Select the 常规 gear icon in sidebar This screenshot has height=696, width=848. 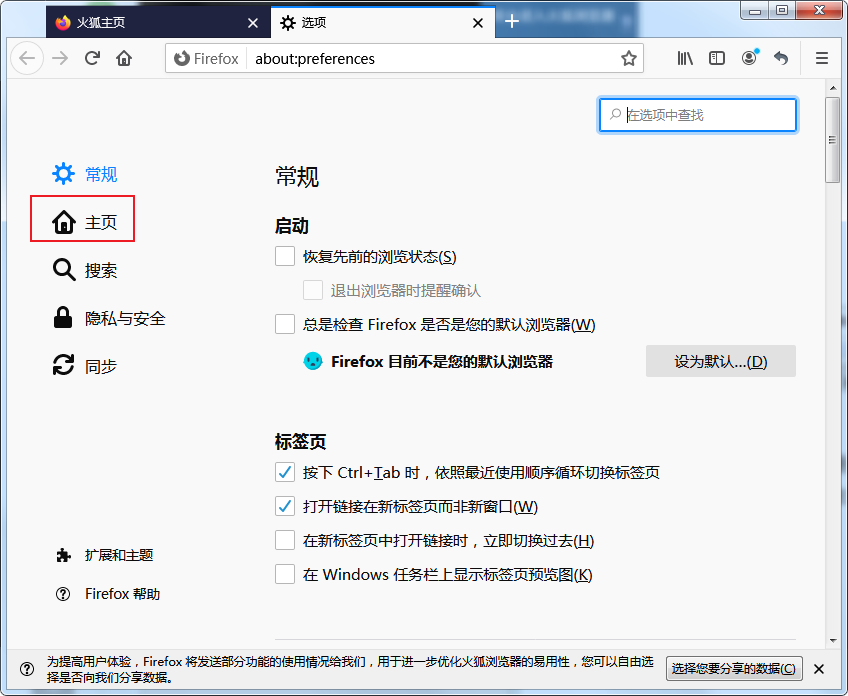click(63, 173)
